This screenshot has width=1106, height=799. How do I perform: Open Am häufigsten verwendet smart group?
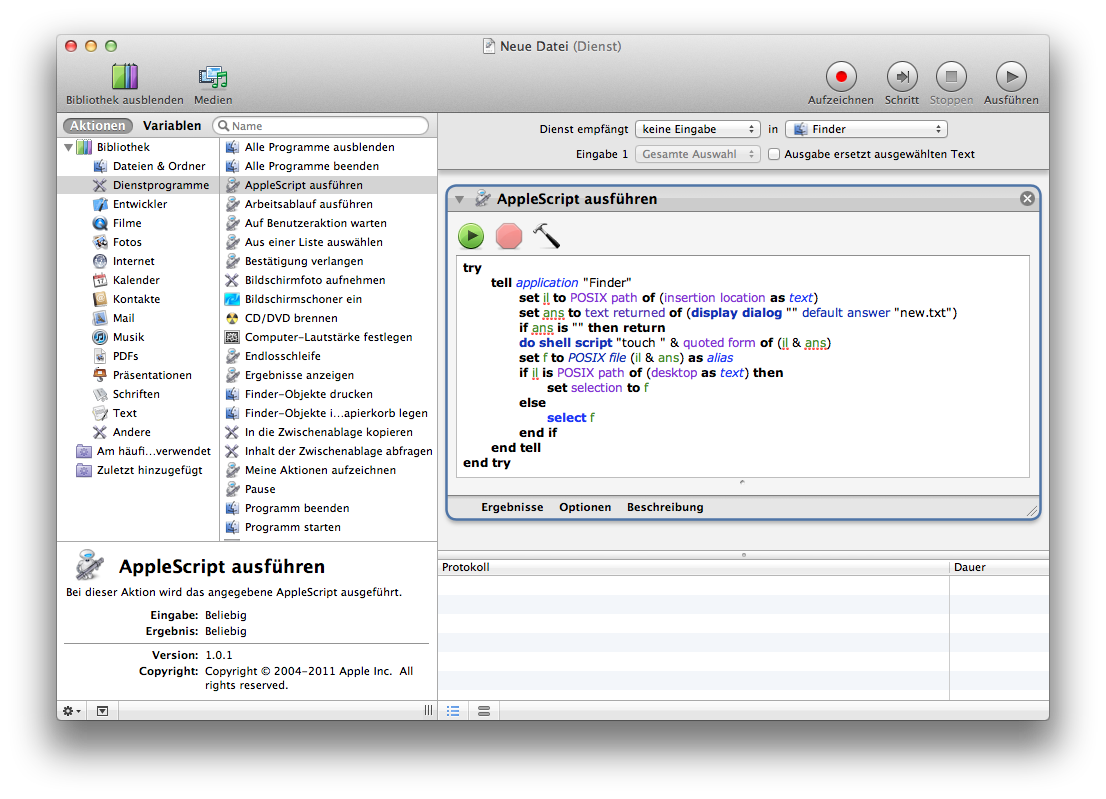pos(138,452)
